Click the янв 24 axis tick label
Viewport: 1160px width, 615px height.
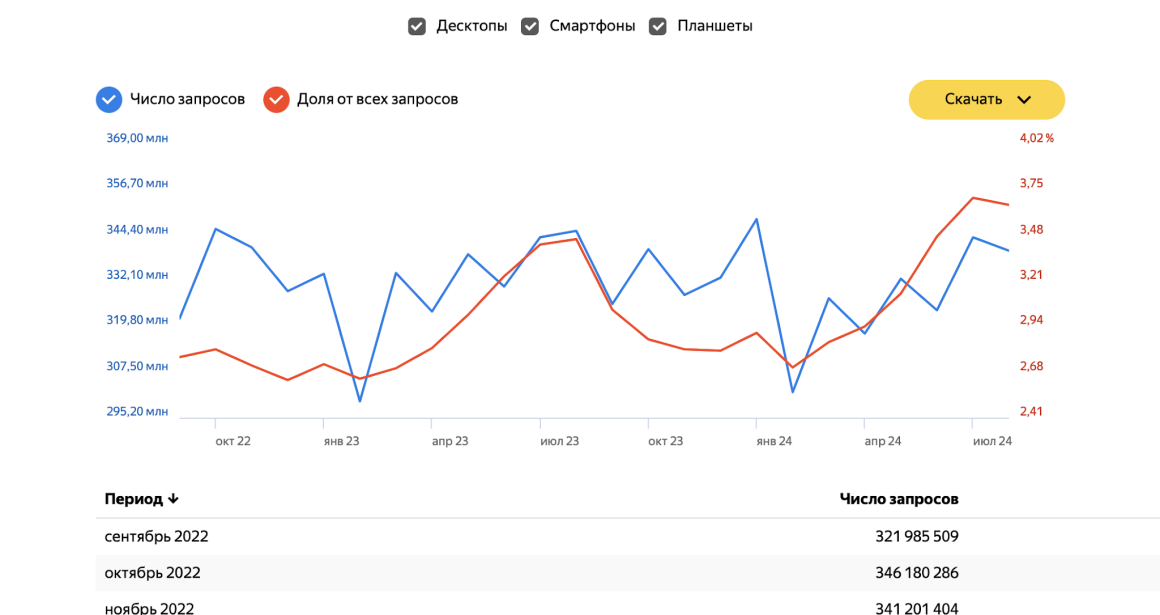774,441
